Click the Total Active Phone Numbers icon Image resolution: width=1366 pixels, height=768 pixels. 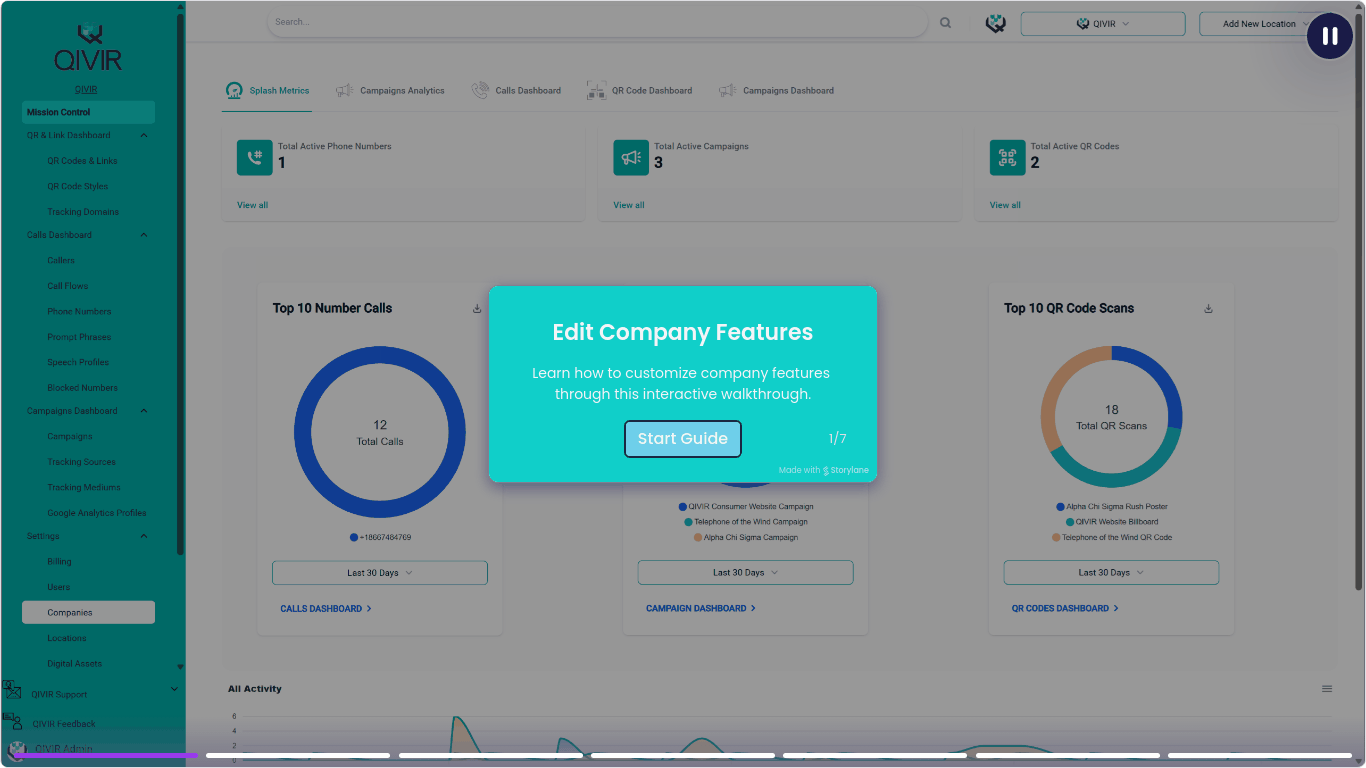click(255, 158)
